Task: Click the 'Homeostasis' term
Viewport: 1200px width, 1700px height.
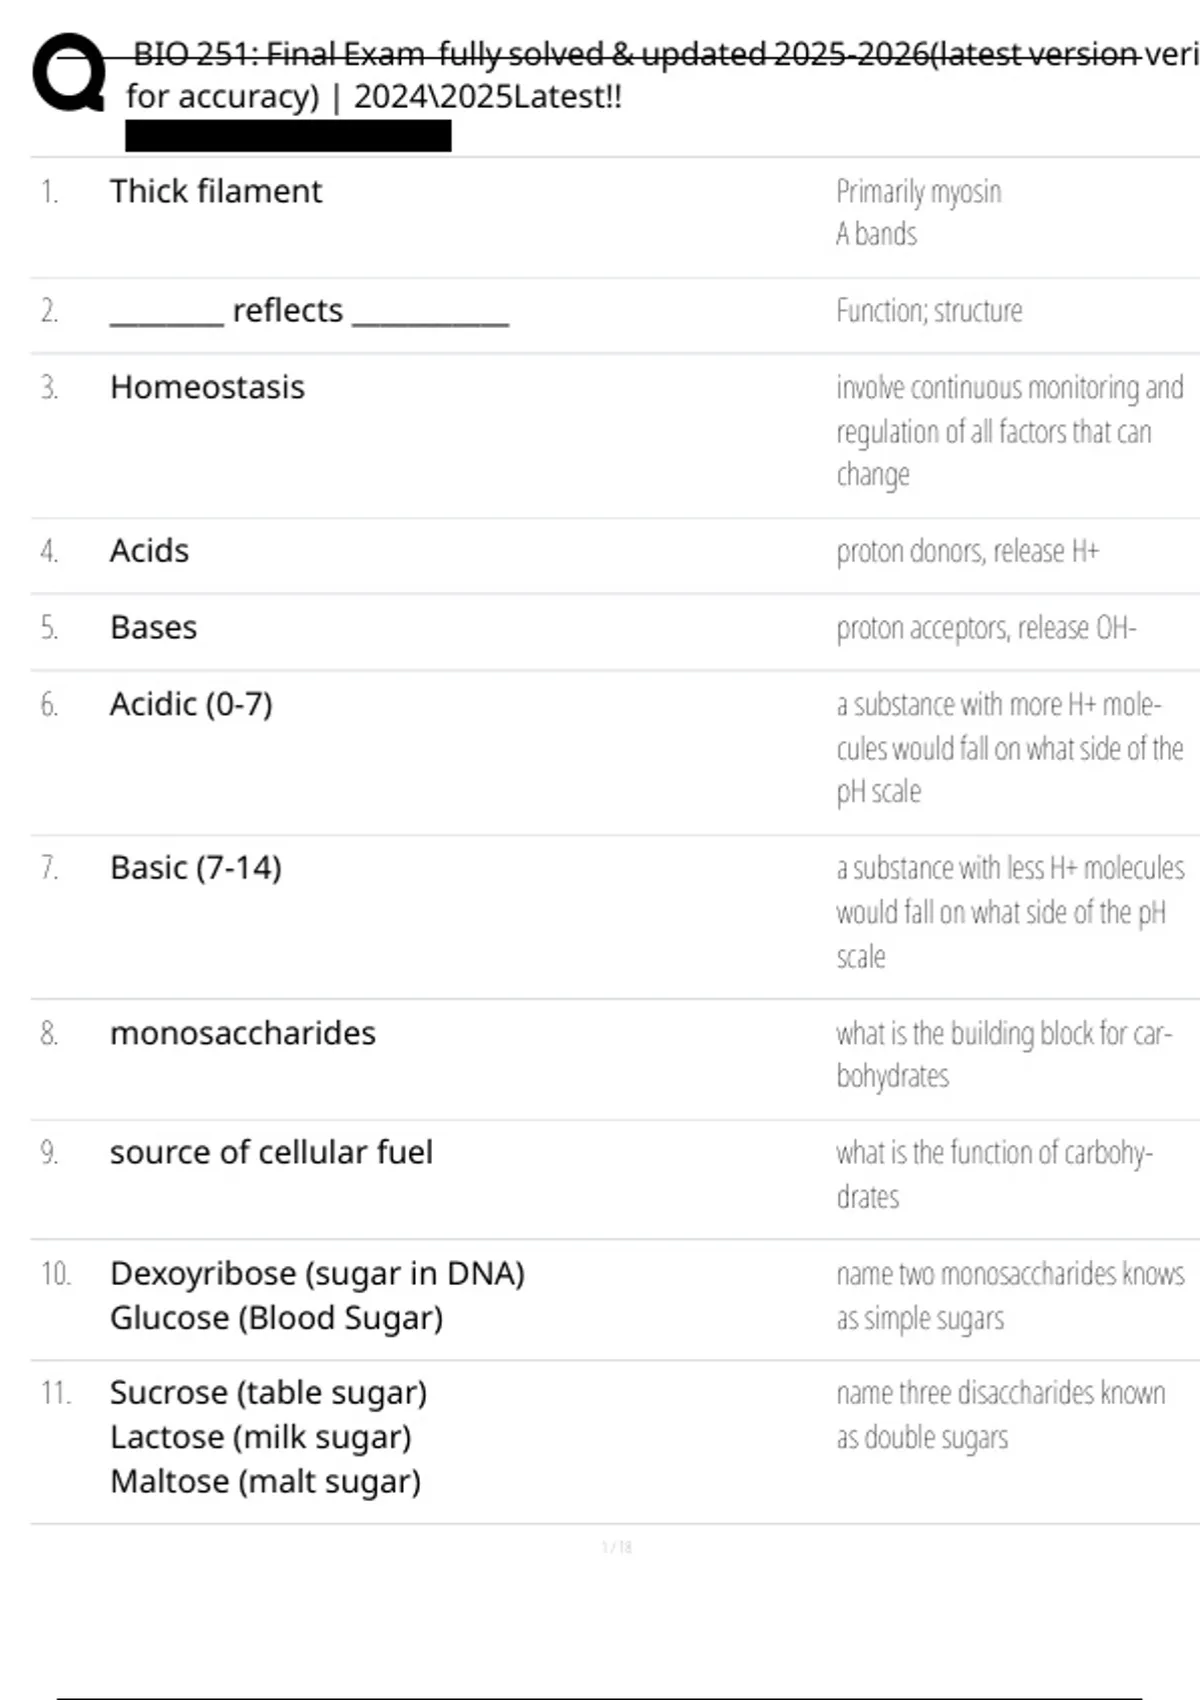Action: (x=207, y=387)
